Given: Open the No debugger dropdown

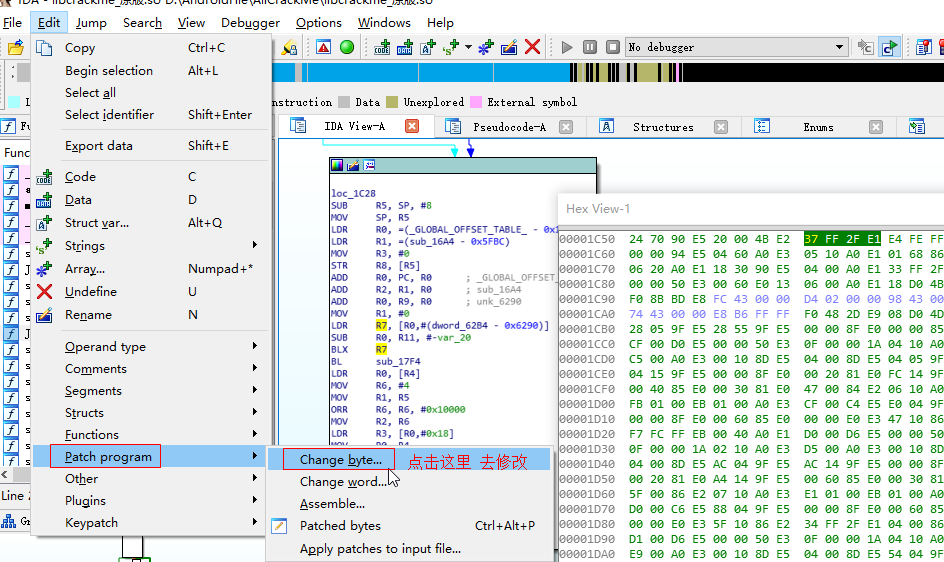Looking at the screenshot, I should tap(737, 47).
